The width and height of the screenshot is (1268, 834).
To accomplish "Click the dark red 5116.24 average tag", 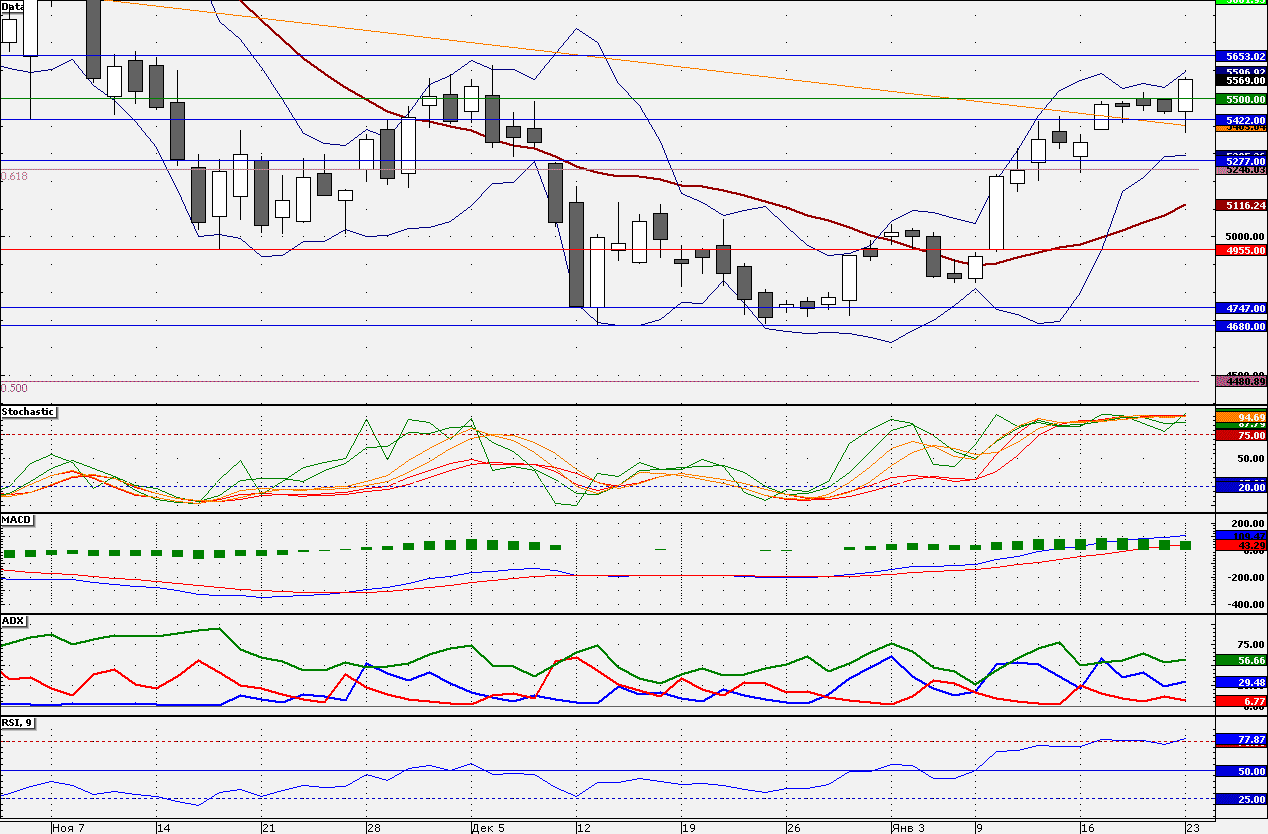I will [x=1240, y=205].
